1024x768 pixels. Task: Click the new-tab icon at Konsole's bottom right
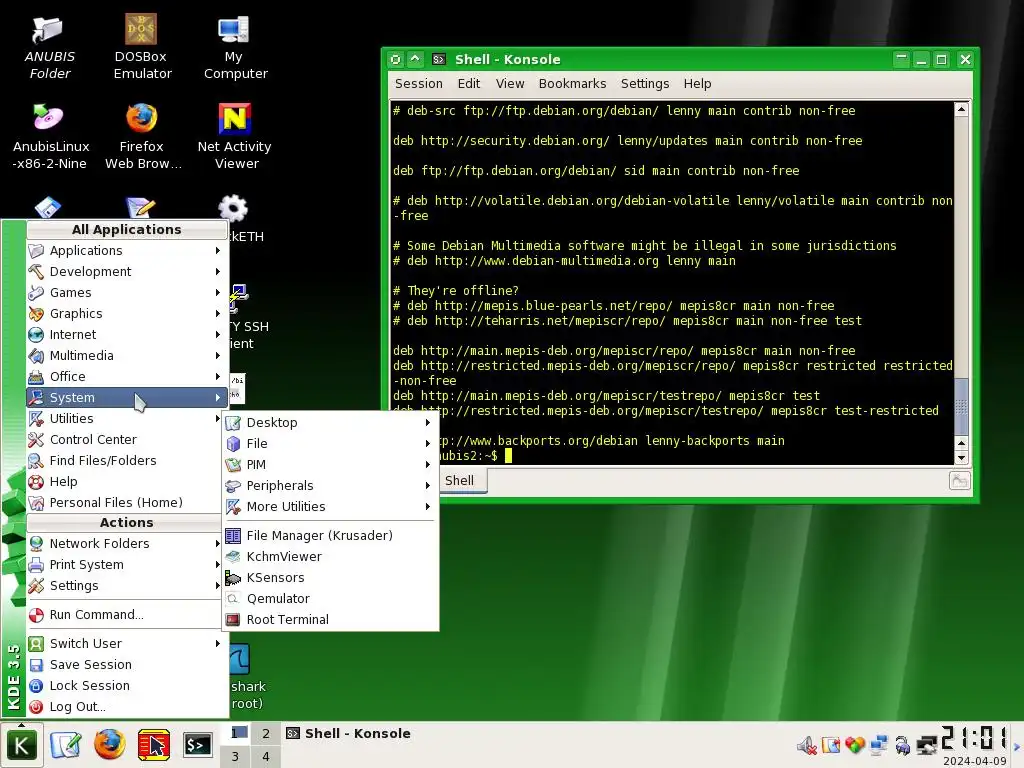(x=959, y=481)
